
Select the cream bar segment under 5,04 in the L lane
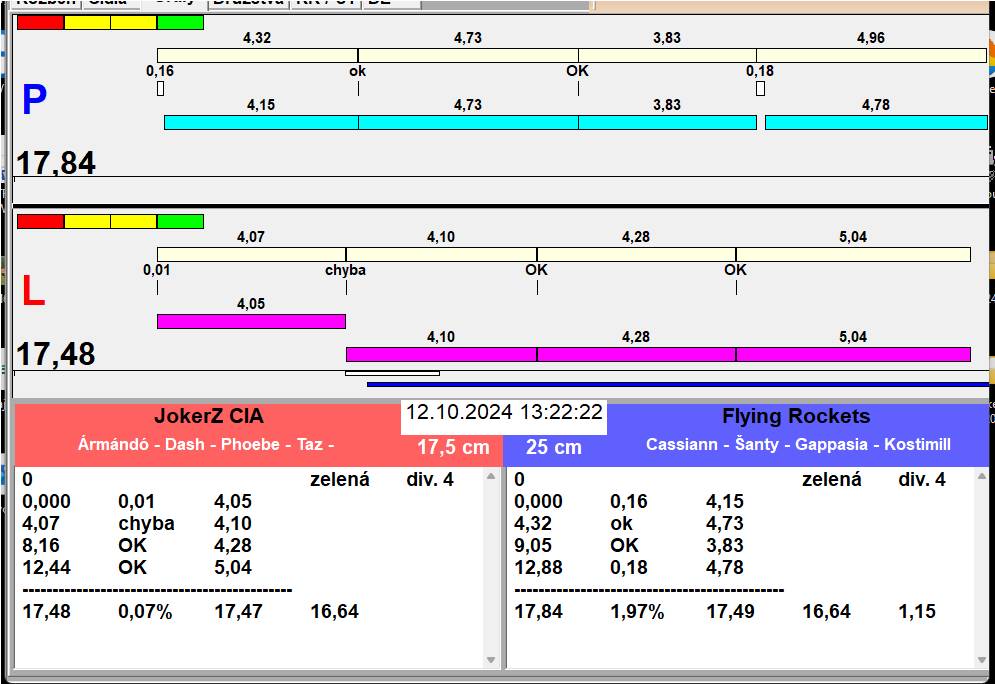853,254
